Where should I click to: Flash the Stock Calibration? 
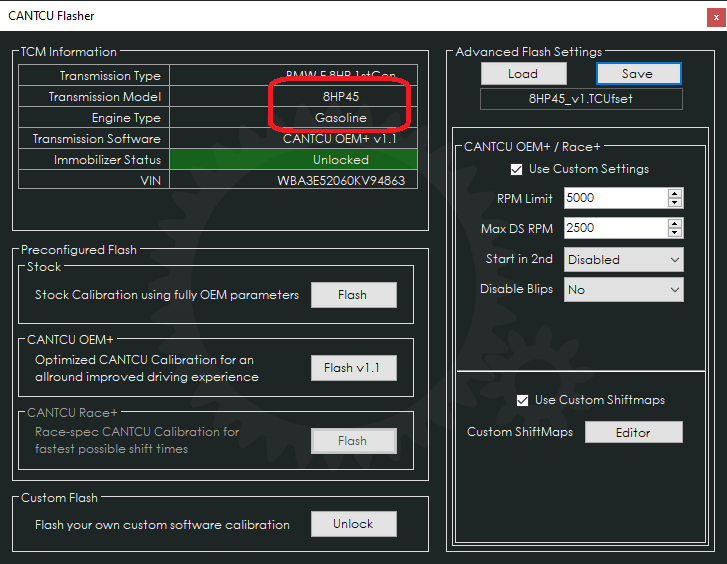pos(353,295)
